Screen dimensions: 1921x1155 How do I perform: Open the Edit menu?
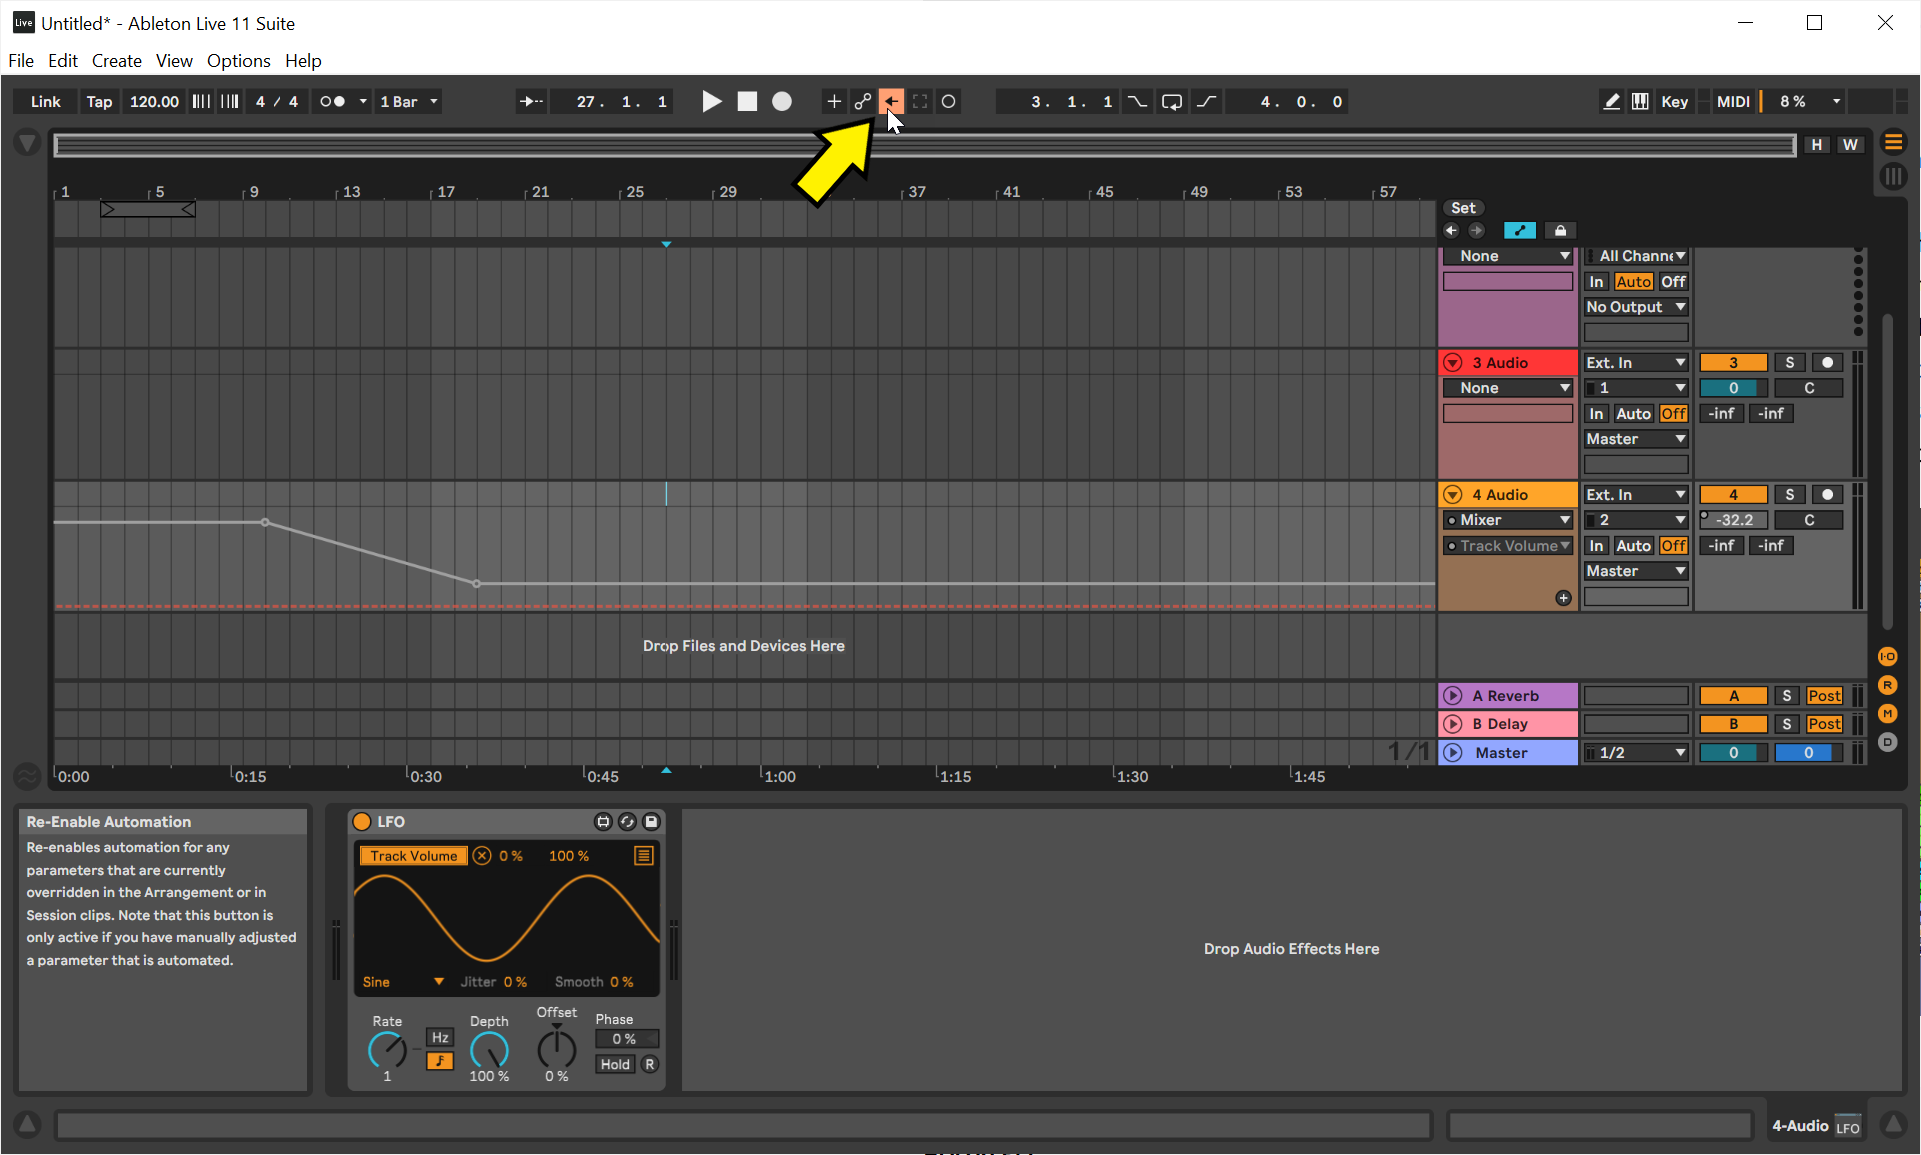pos(62,61)
